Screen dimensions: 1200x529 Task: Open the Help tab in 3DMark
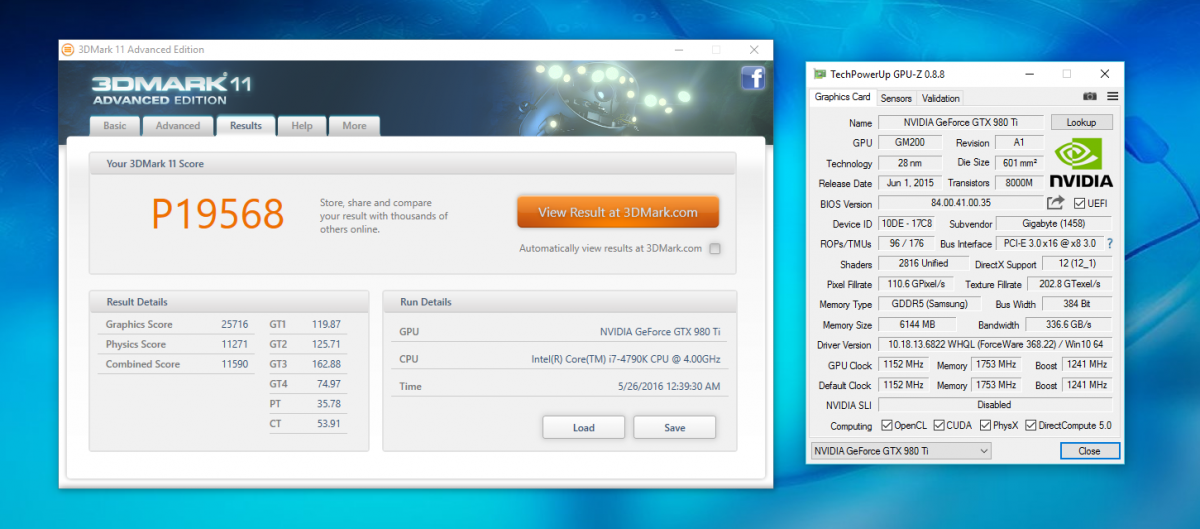pos(302,126)
